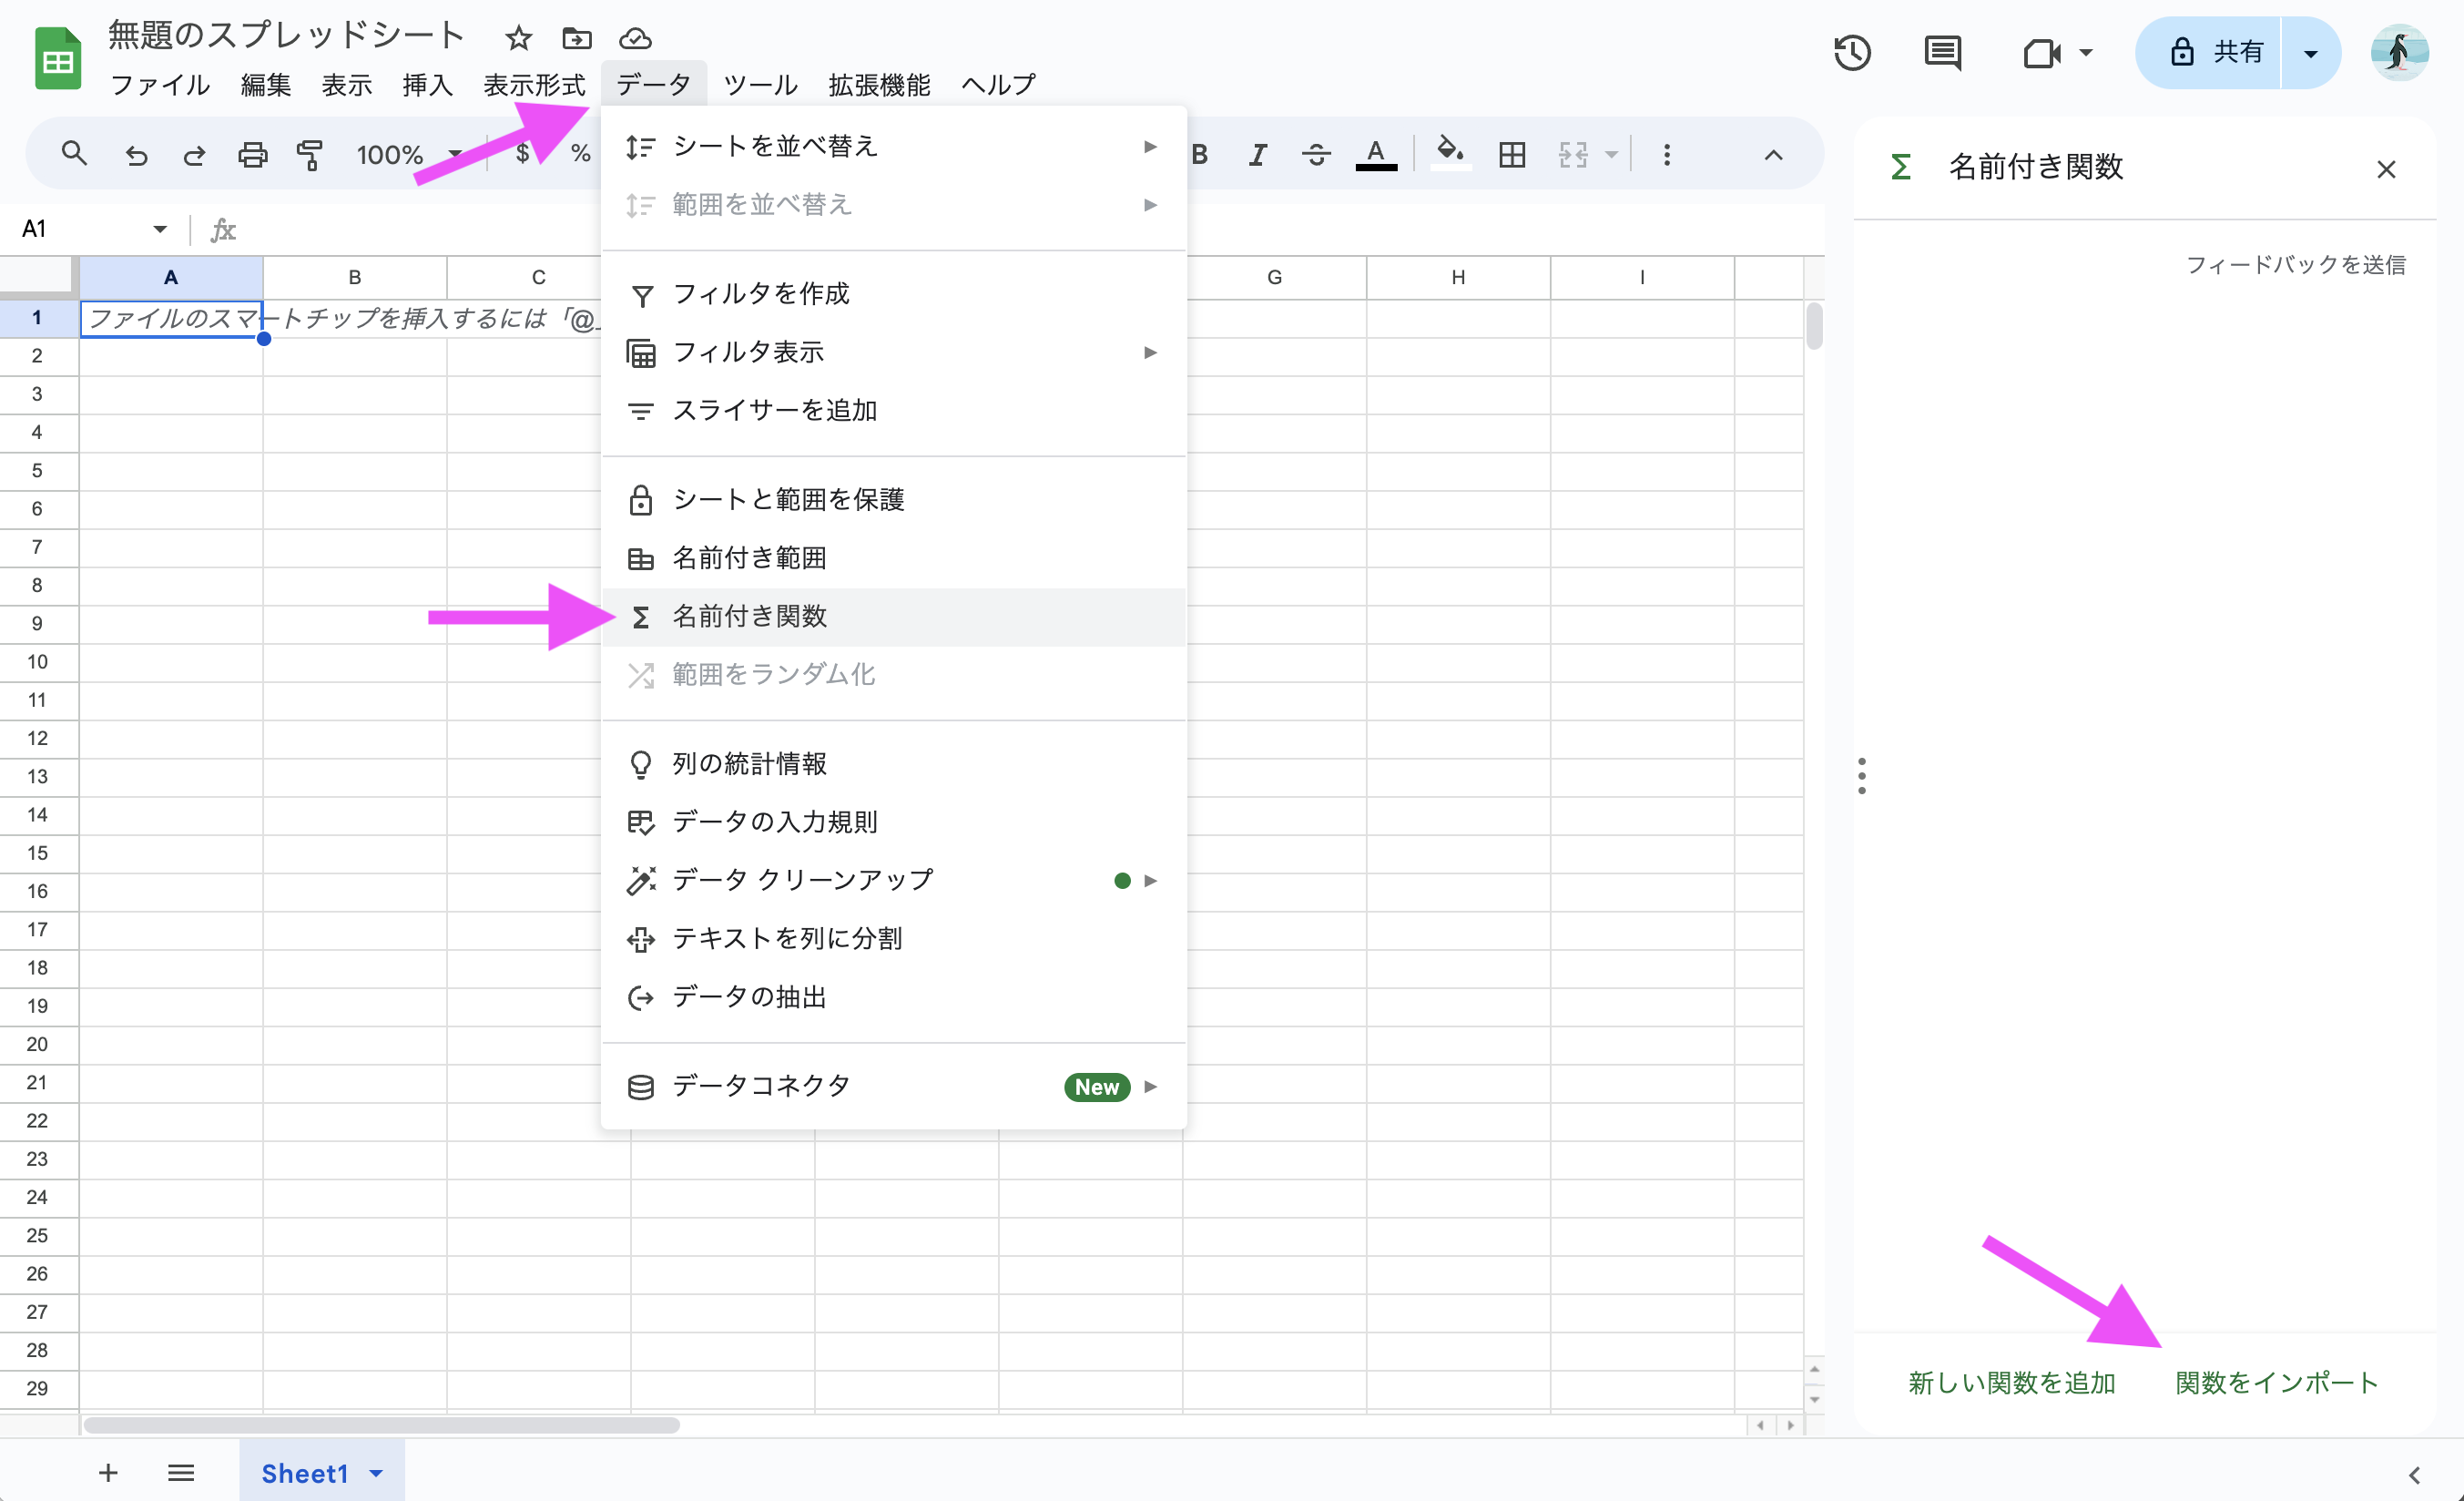The image size is (2464, 1501).
Task: Choose フィルタを作成 from the data menu
Action: 760,294
